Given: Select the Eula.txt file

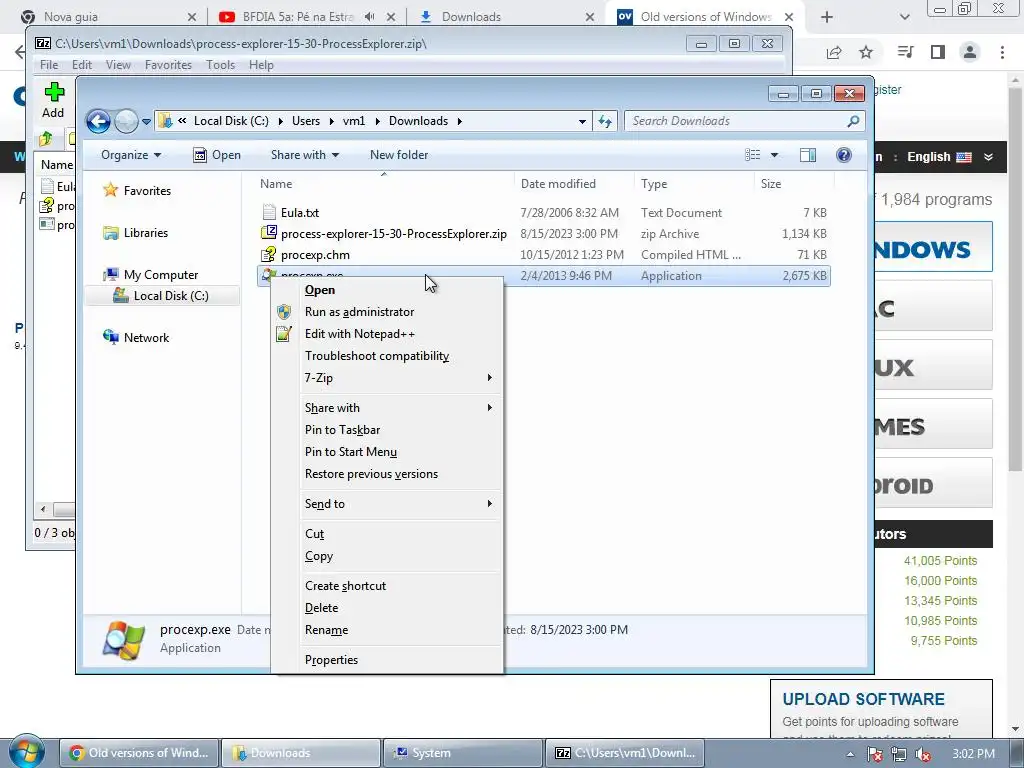Looking at the screenshot, I should (x=543, y=213).
